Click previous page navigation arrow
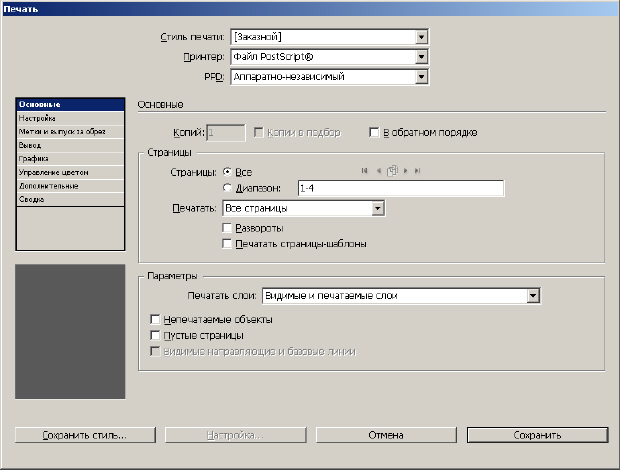Image resolution: width=620 pixels, height=470 pixels. point(378,171)
